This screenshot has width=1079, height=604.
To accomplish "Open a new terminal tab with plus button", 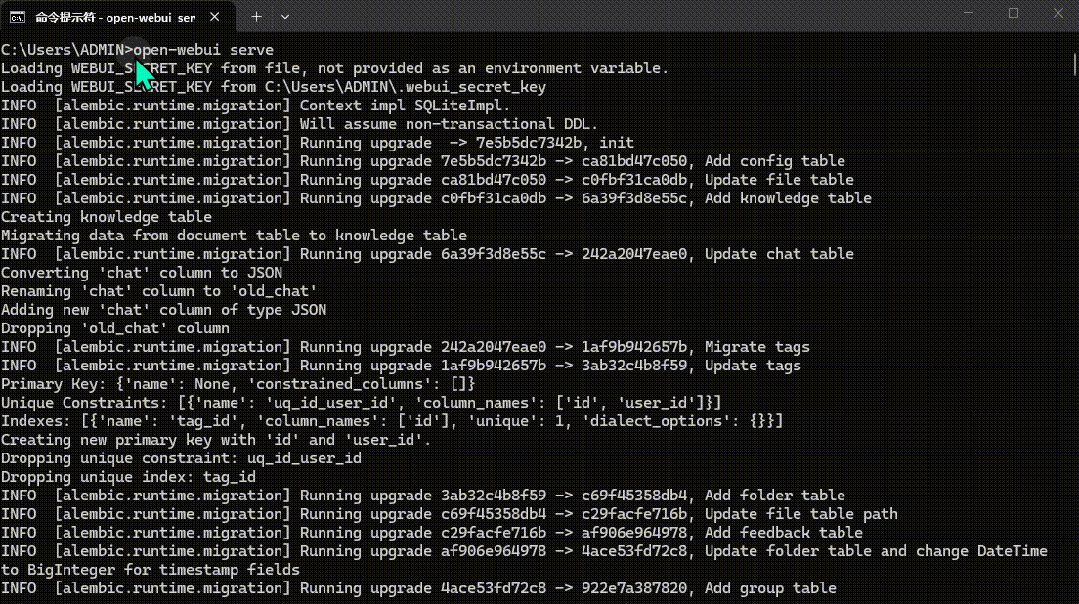I will (x=256, y=17).
